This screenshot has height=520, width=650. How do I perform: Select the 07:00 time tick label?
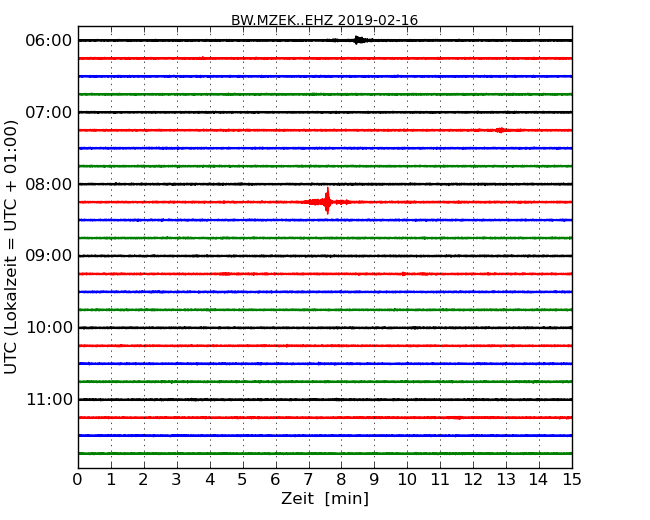coord(48,112)
